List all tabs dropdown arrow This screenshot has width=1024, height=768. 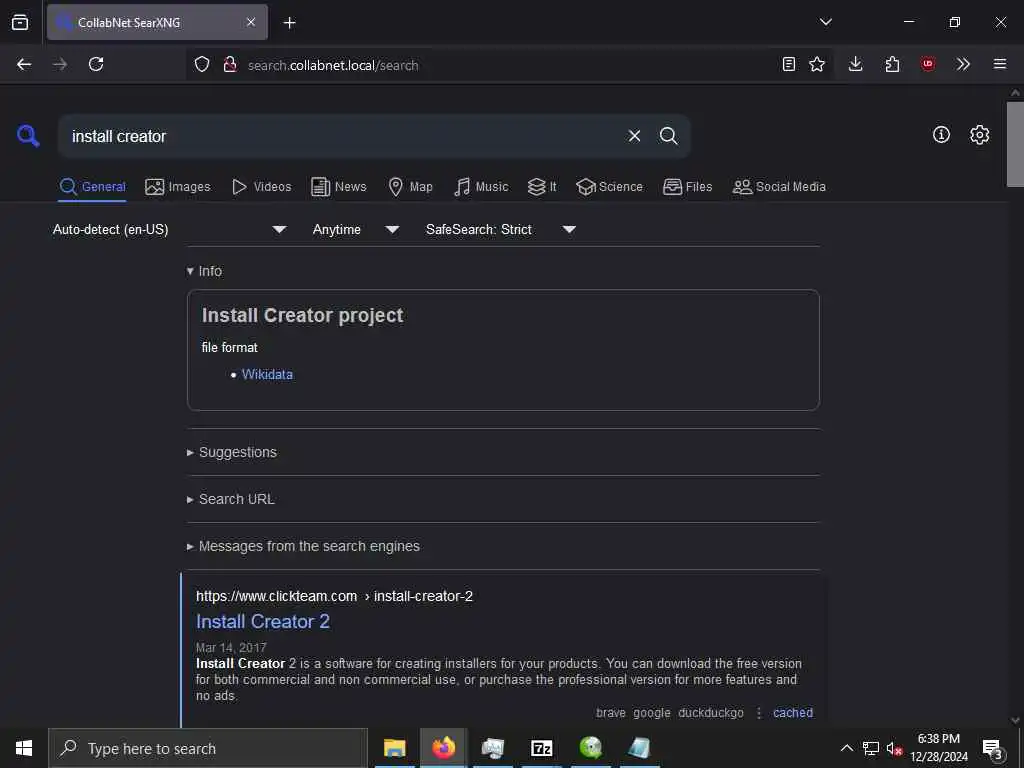pos(825,22)
